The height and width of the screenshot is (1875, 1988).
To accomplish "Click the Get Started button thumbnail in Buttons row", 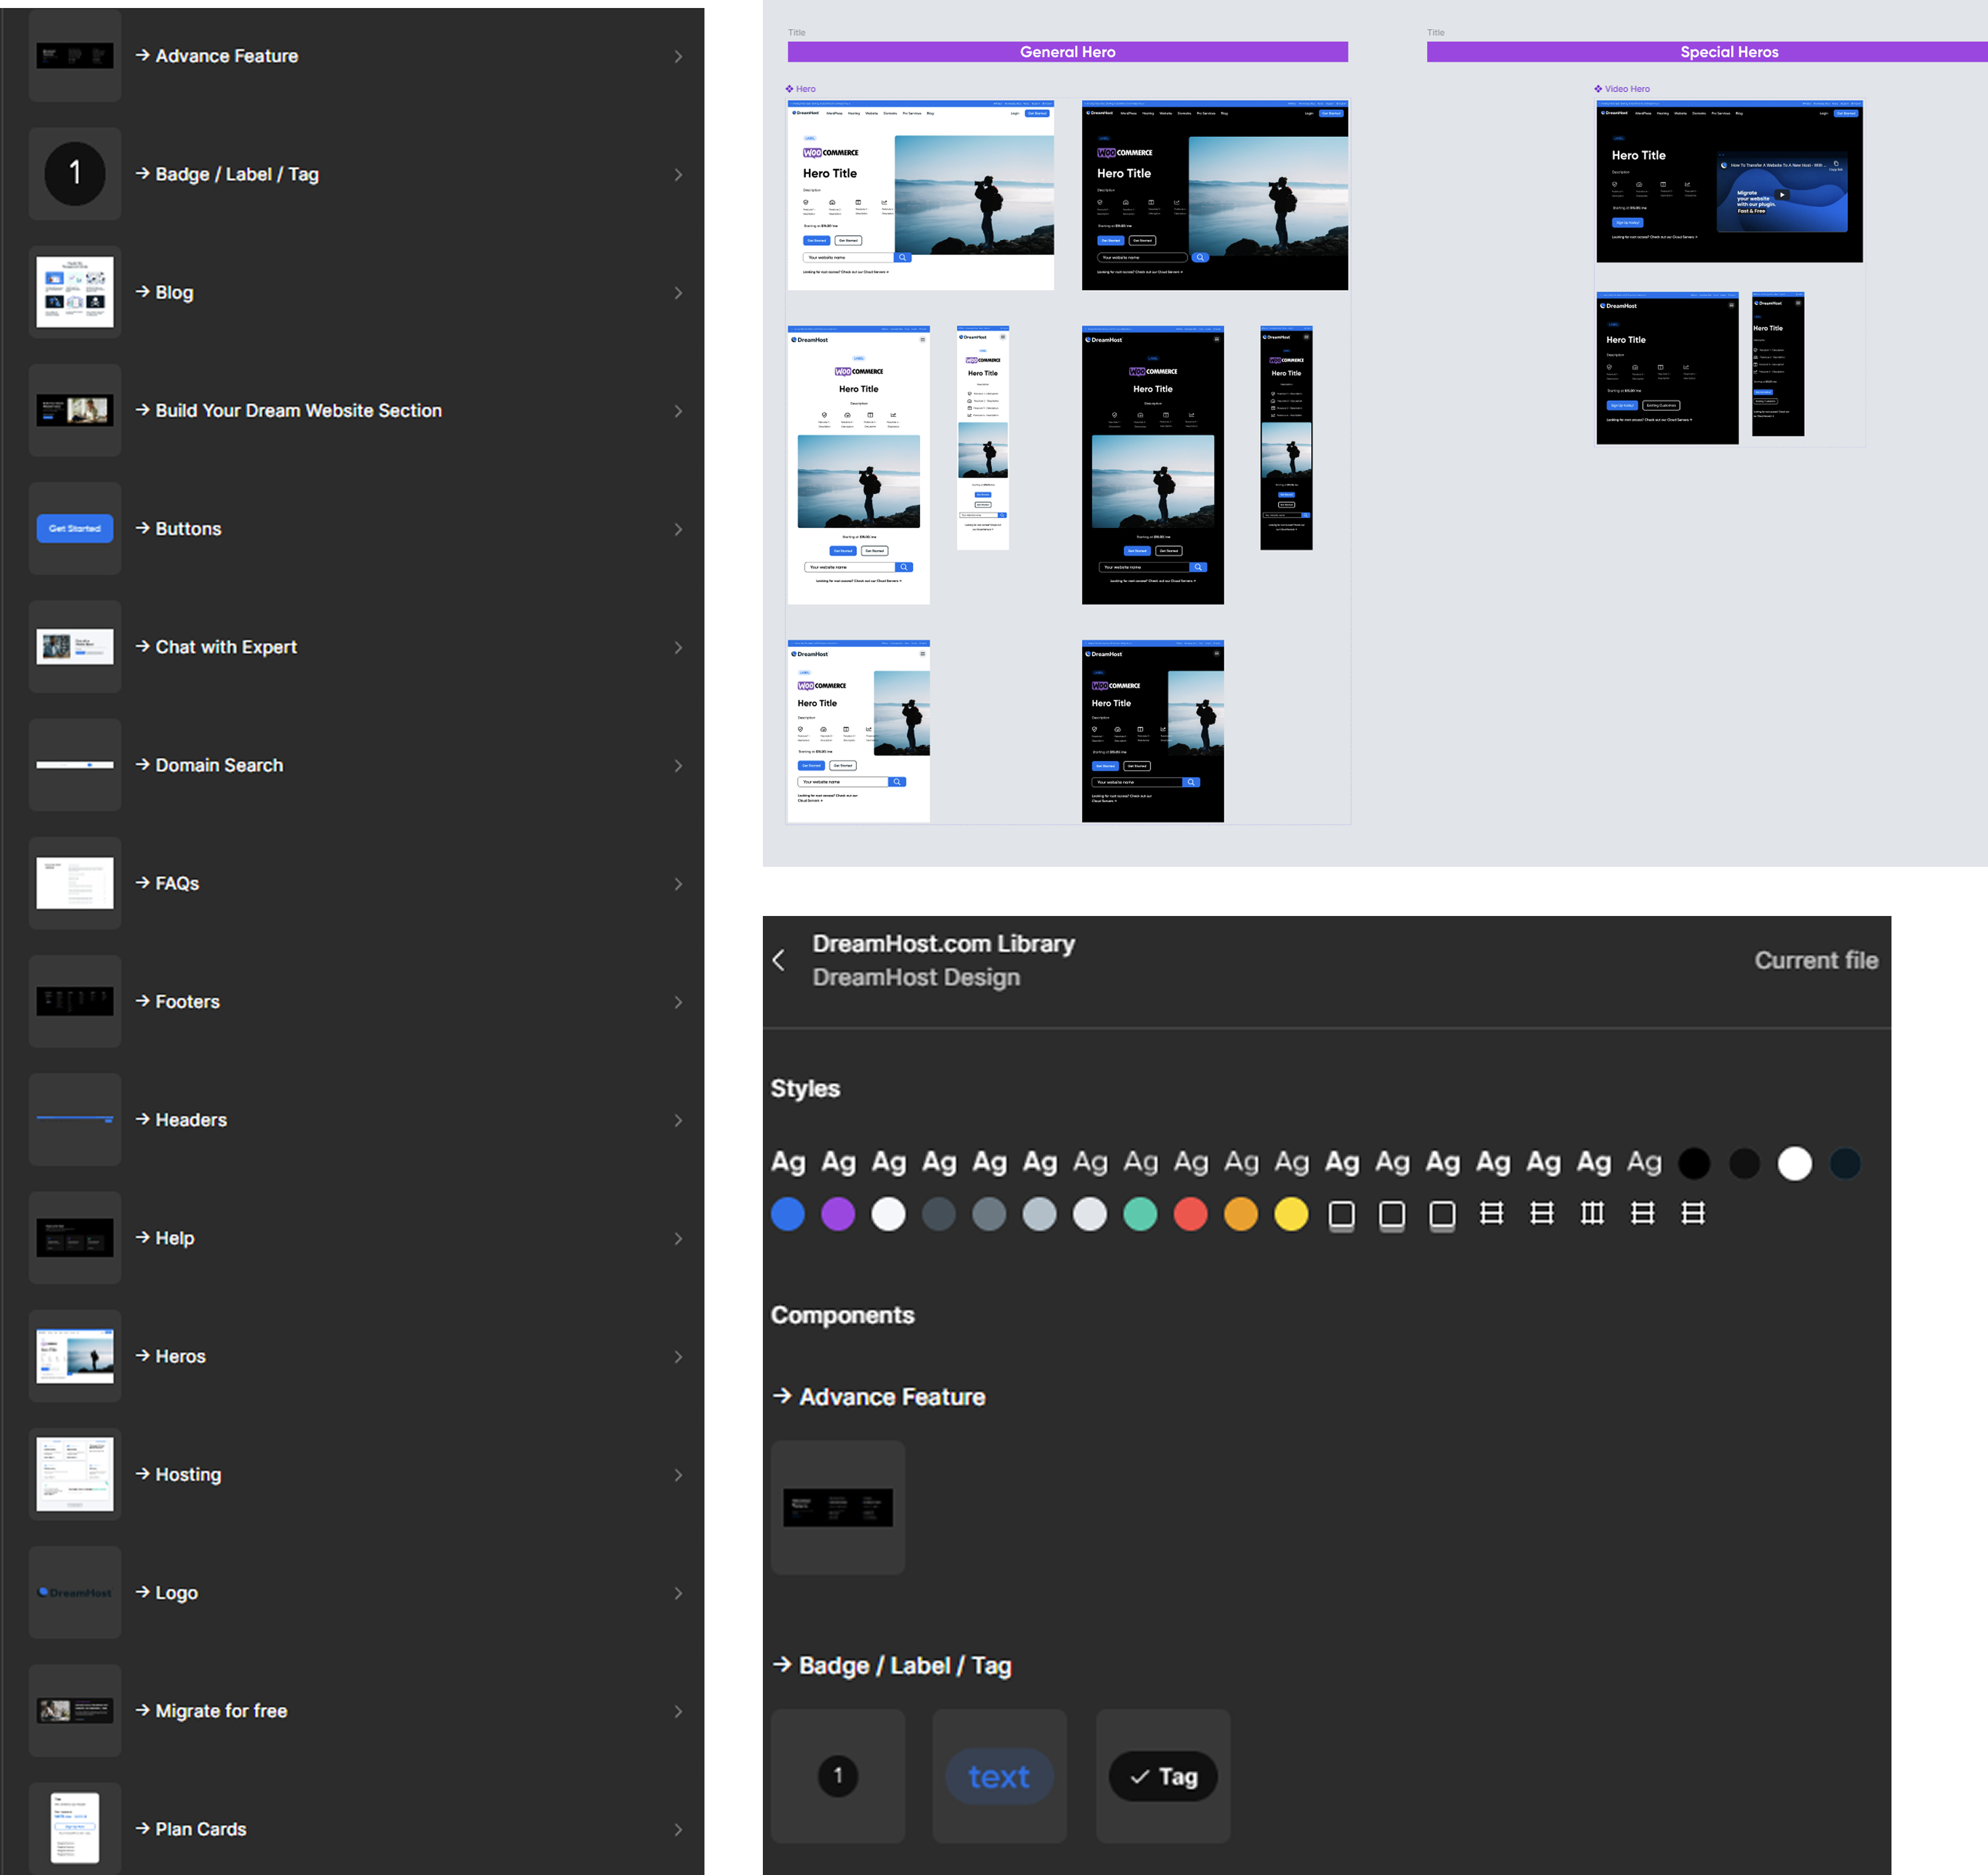I will tap(75, 528).
